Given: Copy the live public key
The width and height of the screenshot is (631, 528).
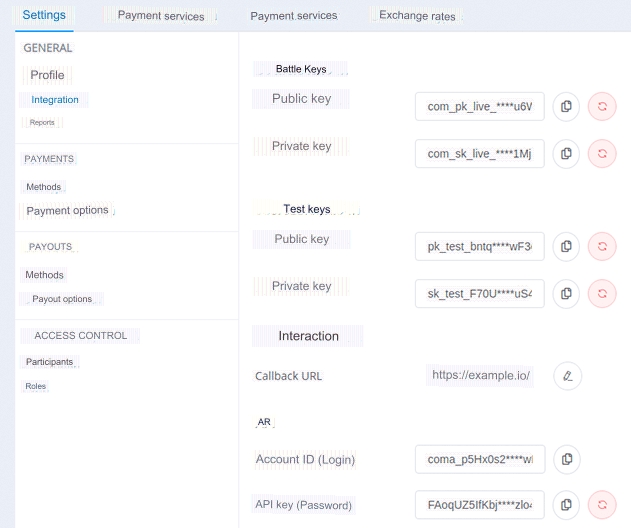Looking at the screenshot, I should click(x=566, y=106).
